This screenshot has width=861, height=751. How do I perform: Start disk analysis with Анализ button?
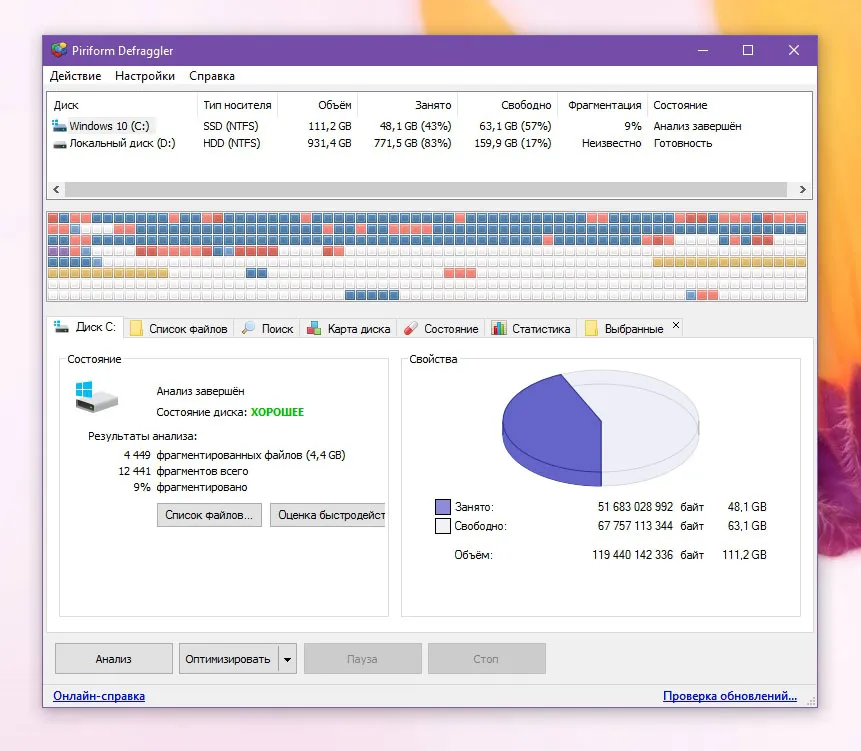click(x=114, y=659)
